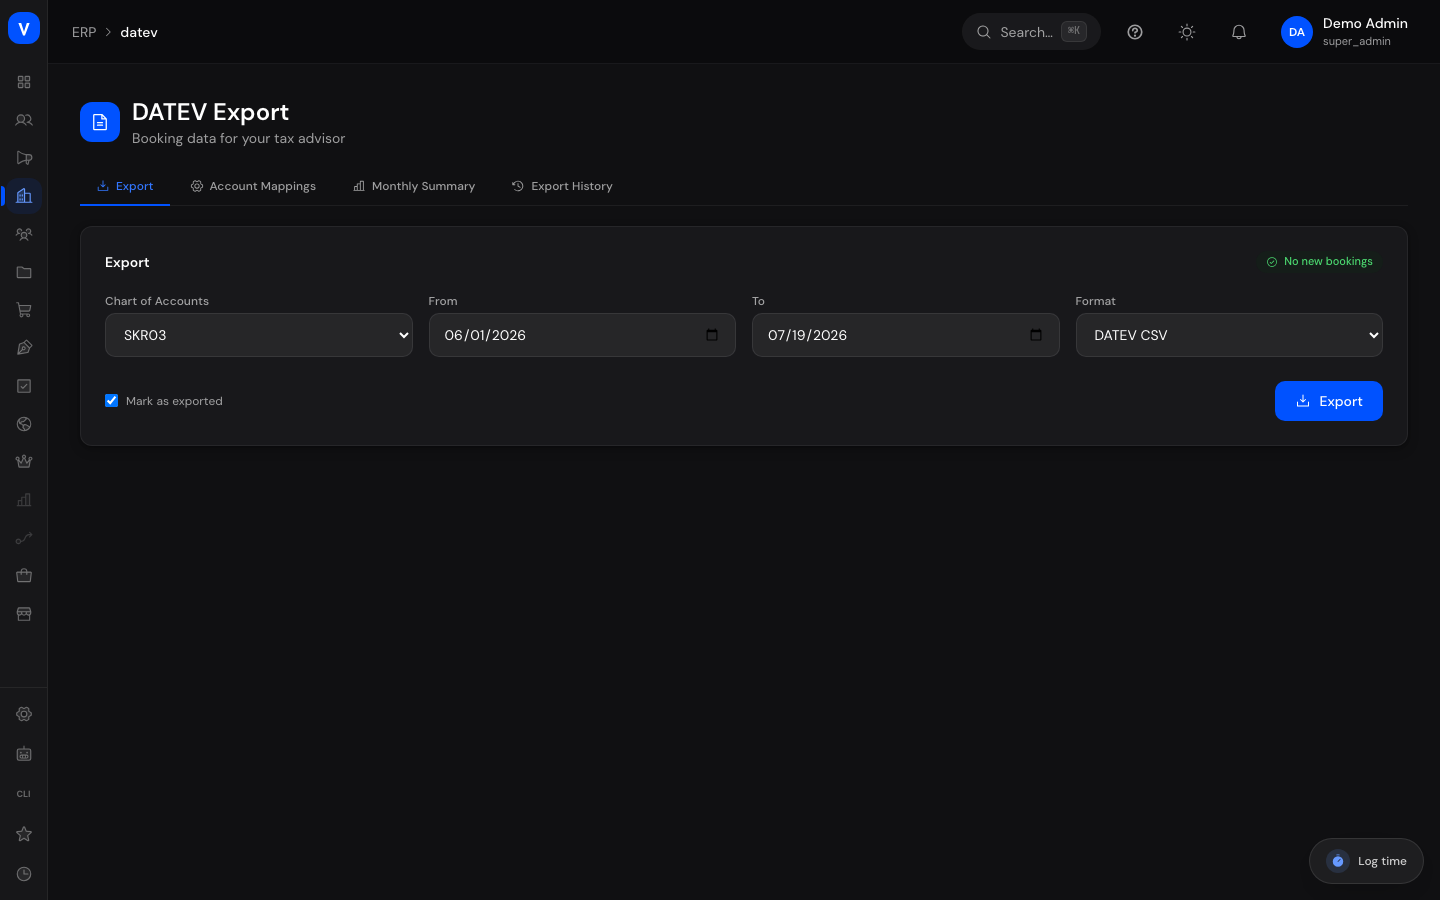Click the DA user avatar
Screen dimensions: 1440x900
pyautogui.click(x=1297, y=32)
